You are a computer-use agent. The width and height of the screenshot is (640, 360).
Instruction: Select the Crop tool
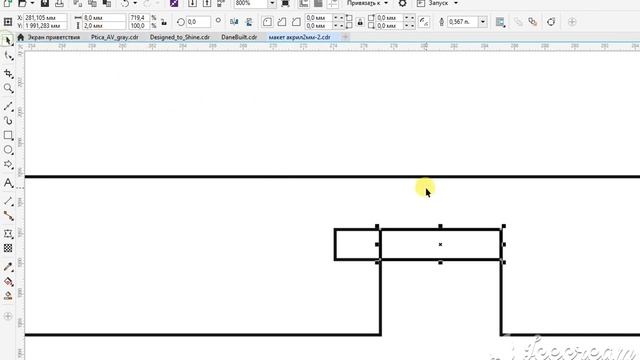coord(8,73)
